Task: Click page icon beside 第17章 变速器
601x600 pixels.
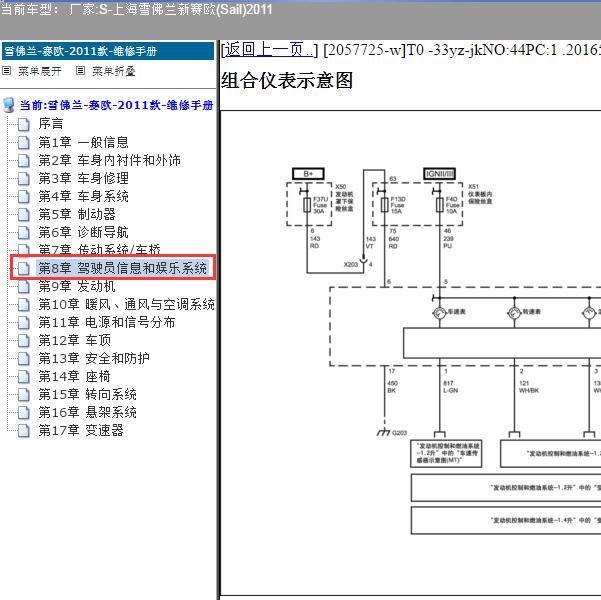Action: 24,431
